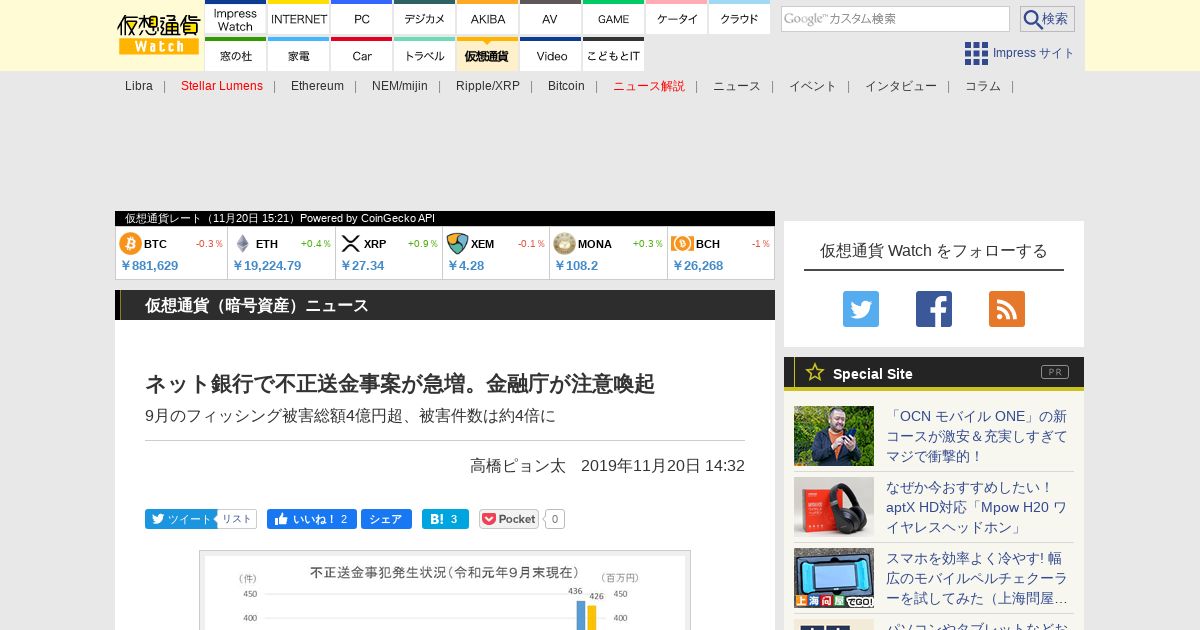Open the こどもとIT tab
The width and height of the screenshot is (1200, 630).
click(x=613, y=55)
